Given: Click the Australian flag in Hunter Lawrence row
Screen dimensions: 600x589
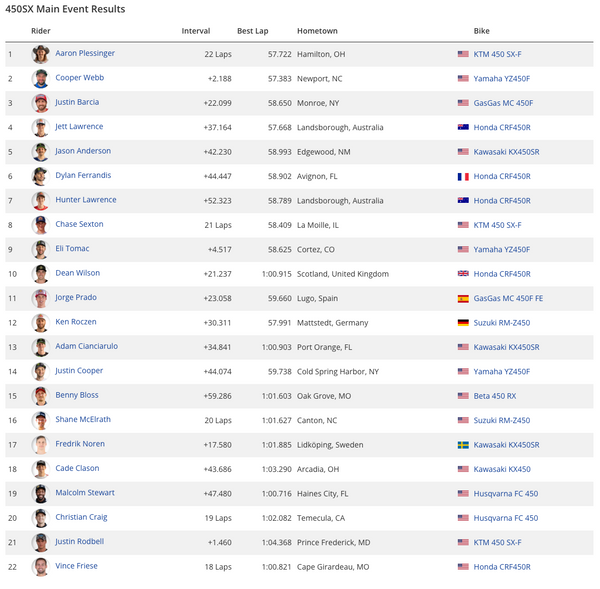Looking at the screenshot, I should pos(463,200).
